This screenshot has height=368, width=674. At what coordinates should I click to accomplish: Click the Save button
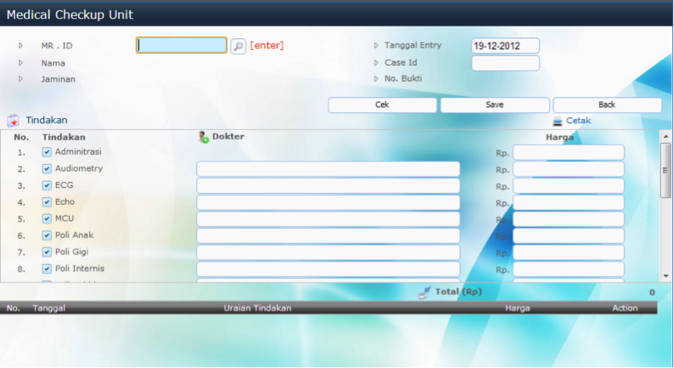pyautogui.click(x=495, y=105)
